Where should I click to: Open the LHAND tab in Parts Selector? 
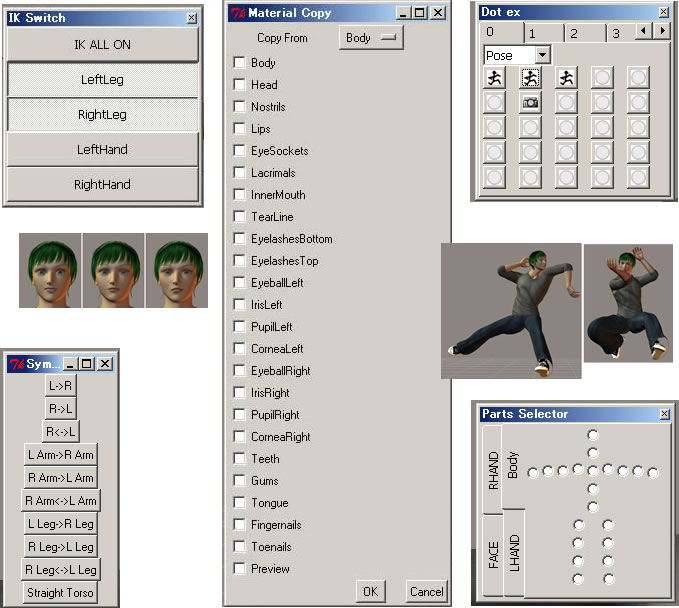coord(514,552)
